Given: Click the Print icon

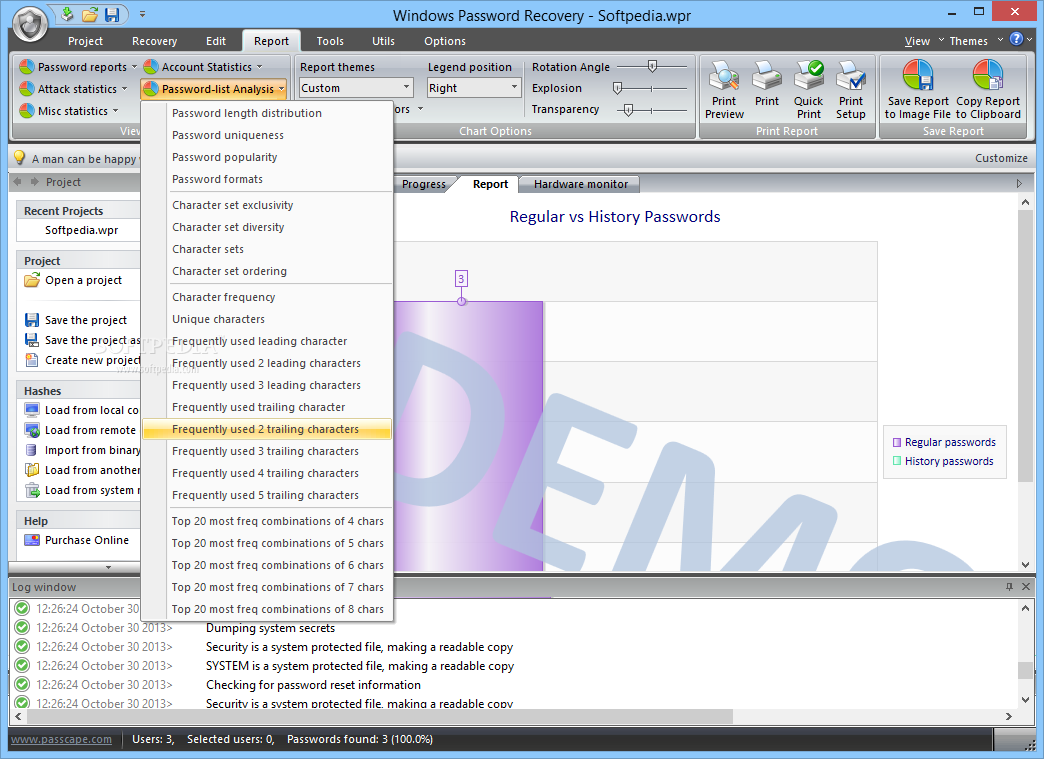Looking at the screenshot, I should 766,75.
